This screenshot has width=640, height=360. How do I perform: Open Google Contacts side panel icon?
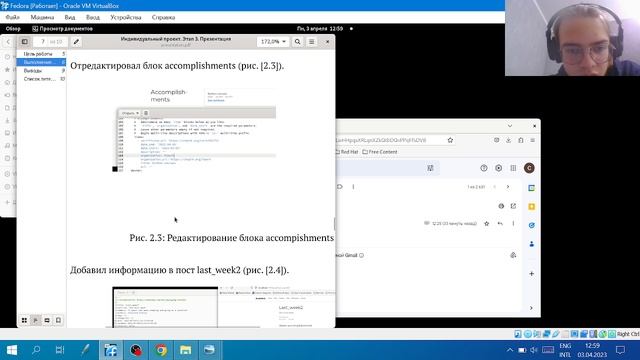click(531, 244)
